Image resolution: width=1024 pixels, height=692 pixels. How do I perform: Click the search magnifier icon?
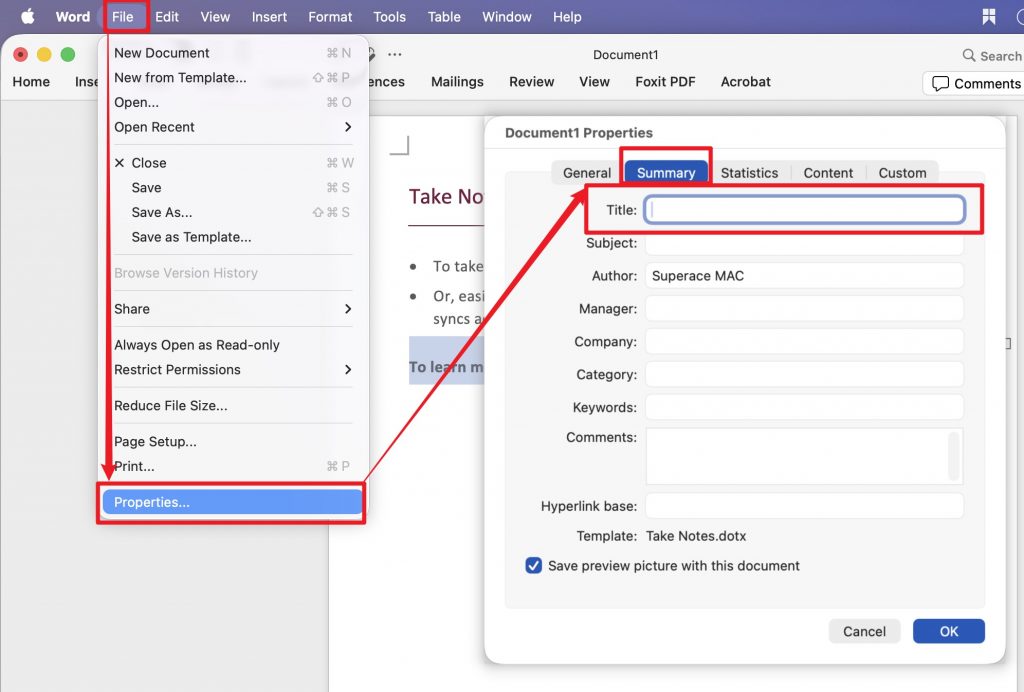tap(968, 55)
